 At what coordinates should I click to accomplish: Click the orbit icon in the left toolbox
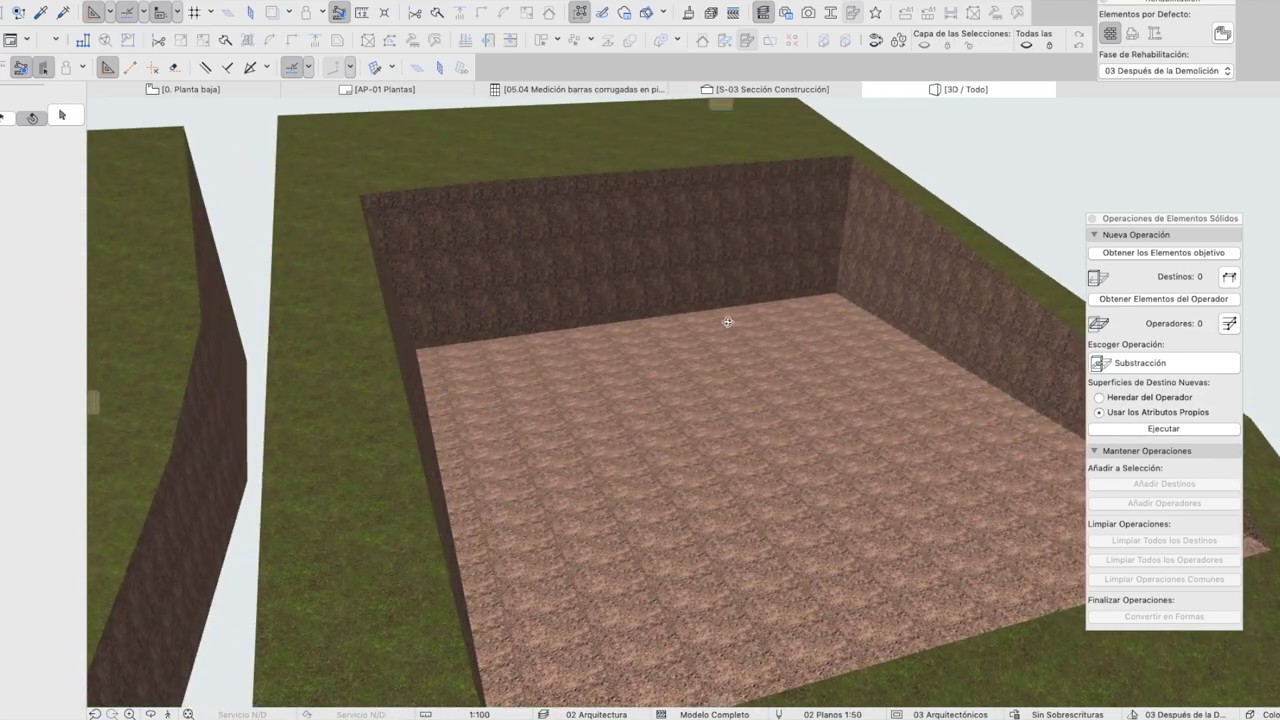point(32,117)
